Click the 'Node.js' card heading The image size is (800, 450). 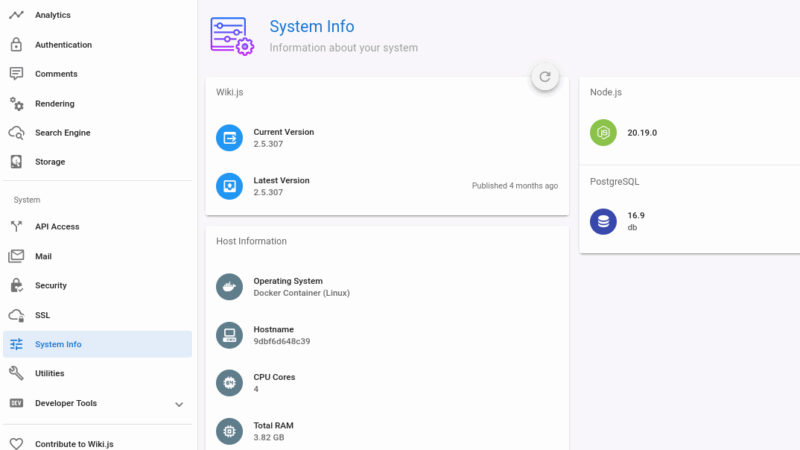pyautogui.click(x=606, y=92)
